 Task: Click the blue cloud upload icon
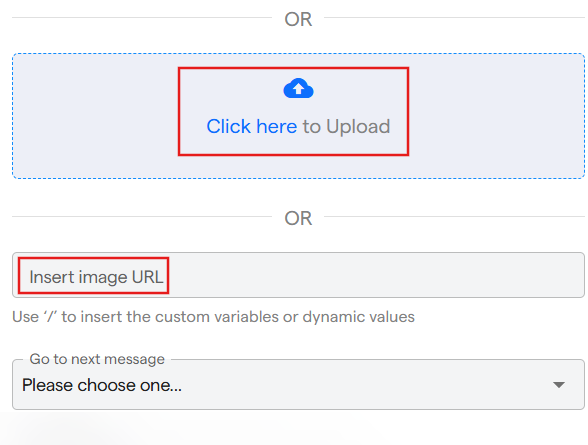(x=298, y=88)
